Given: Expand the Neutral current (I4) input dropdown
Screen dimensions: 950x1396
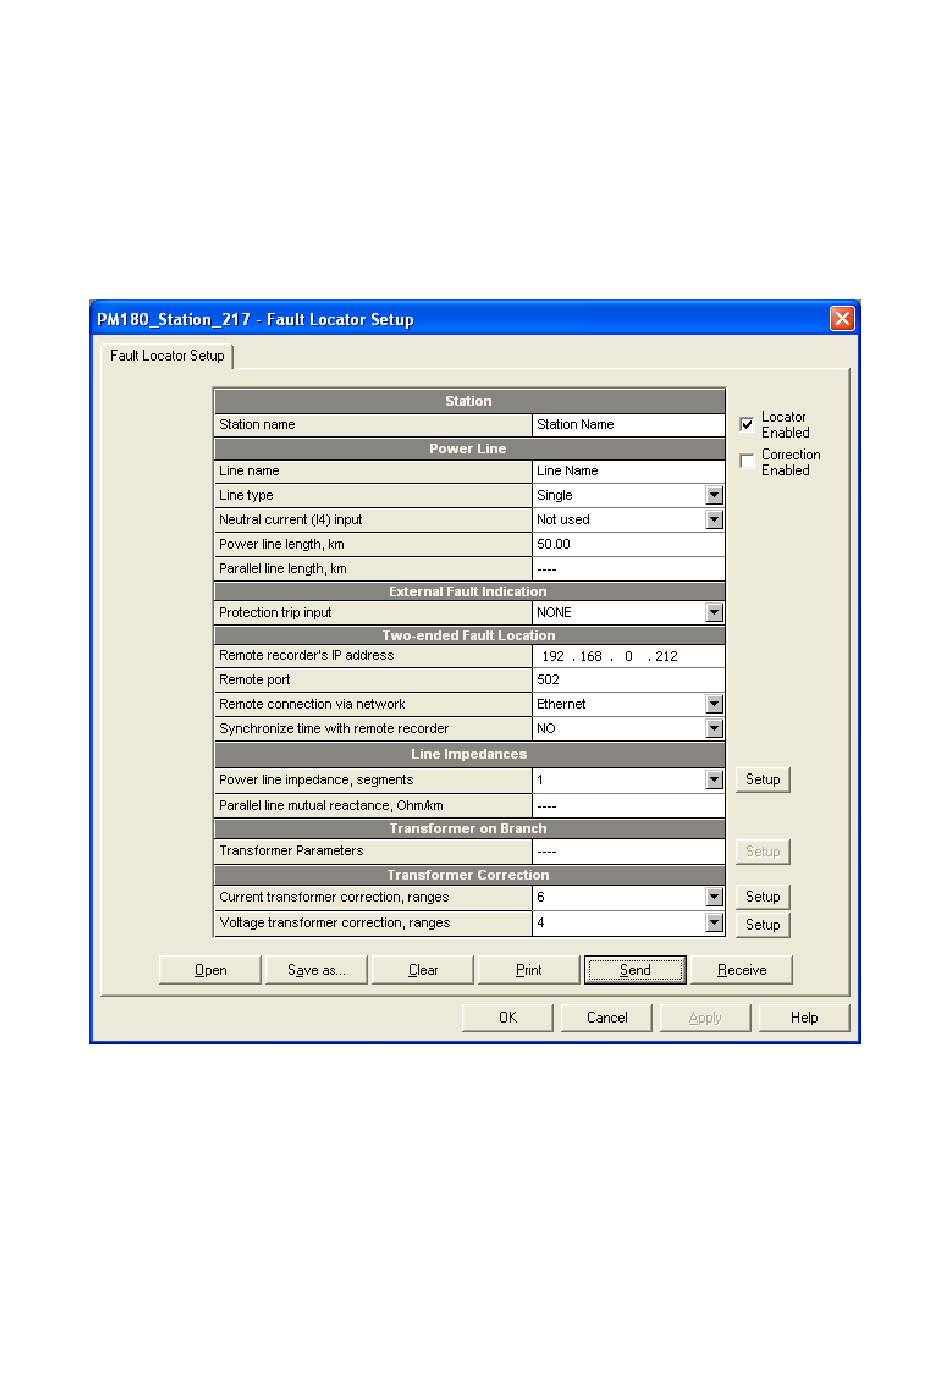Looking at the screenshot, I should pyautogui.click(x=714, y=520).
